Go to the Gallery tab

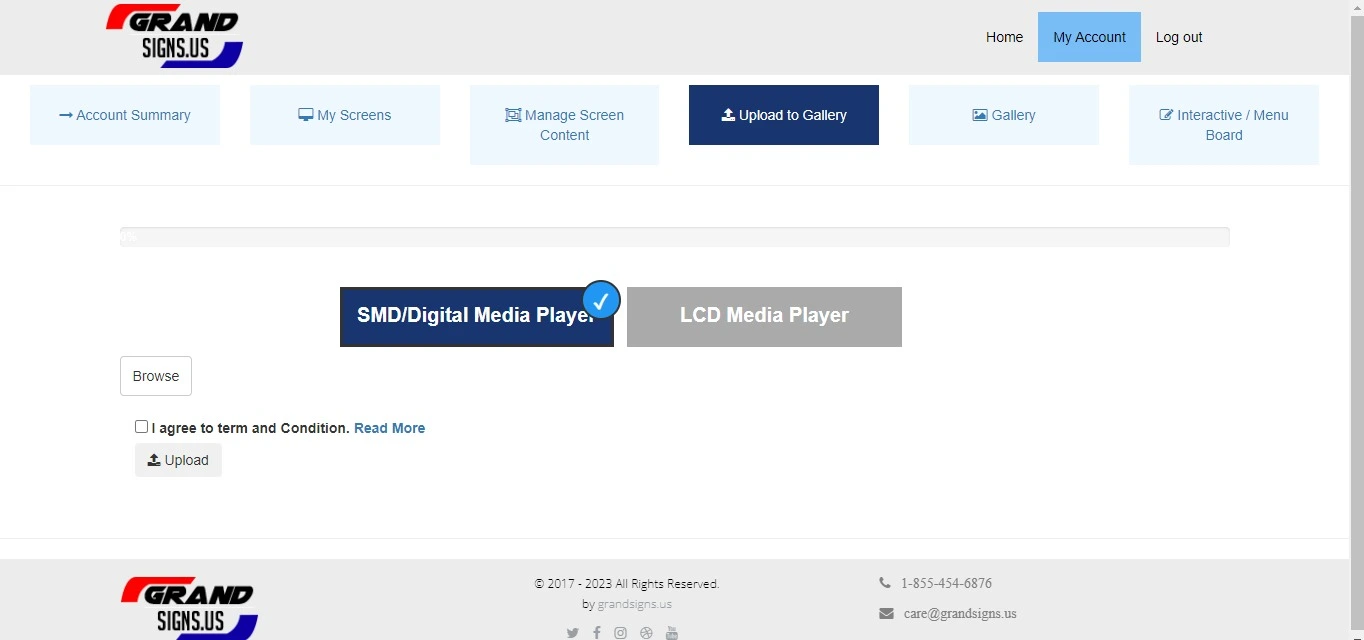[1003, 115]
